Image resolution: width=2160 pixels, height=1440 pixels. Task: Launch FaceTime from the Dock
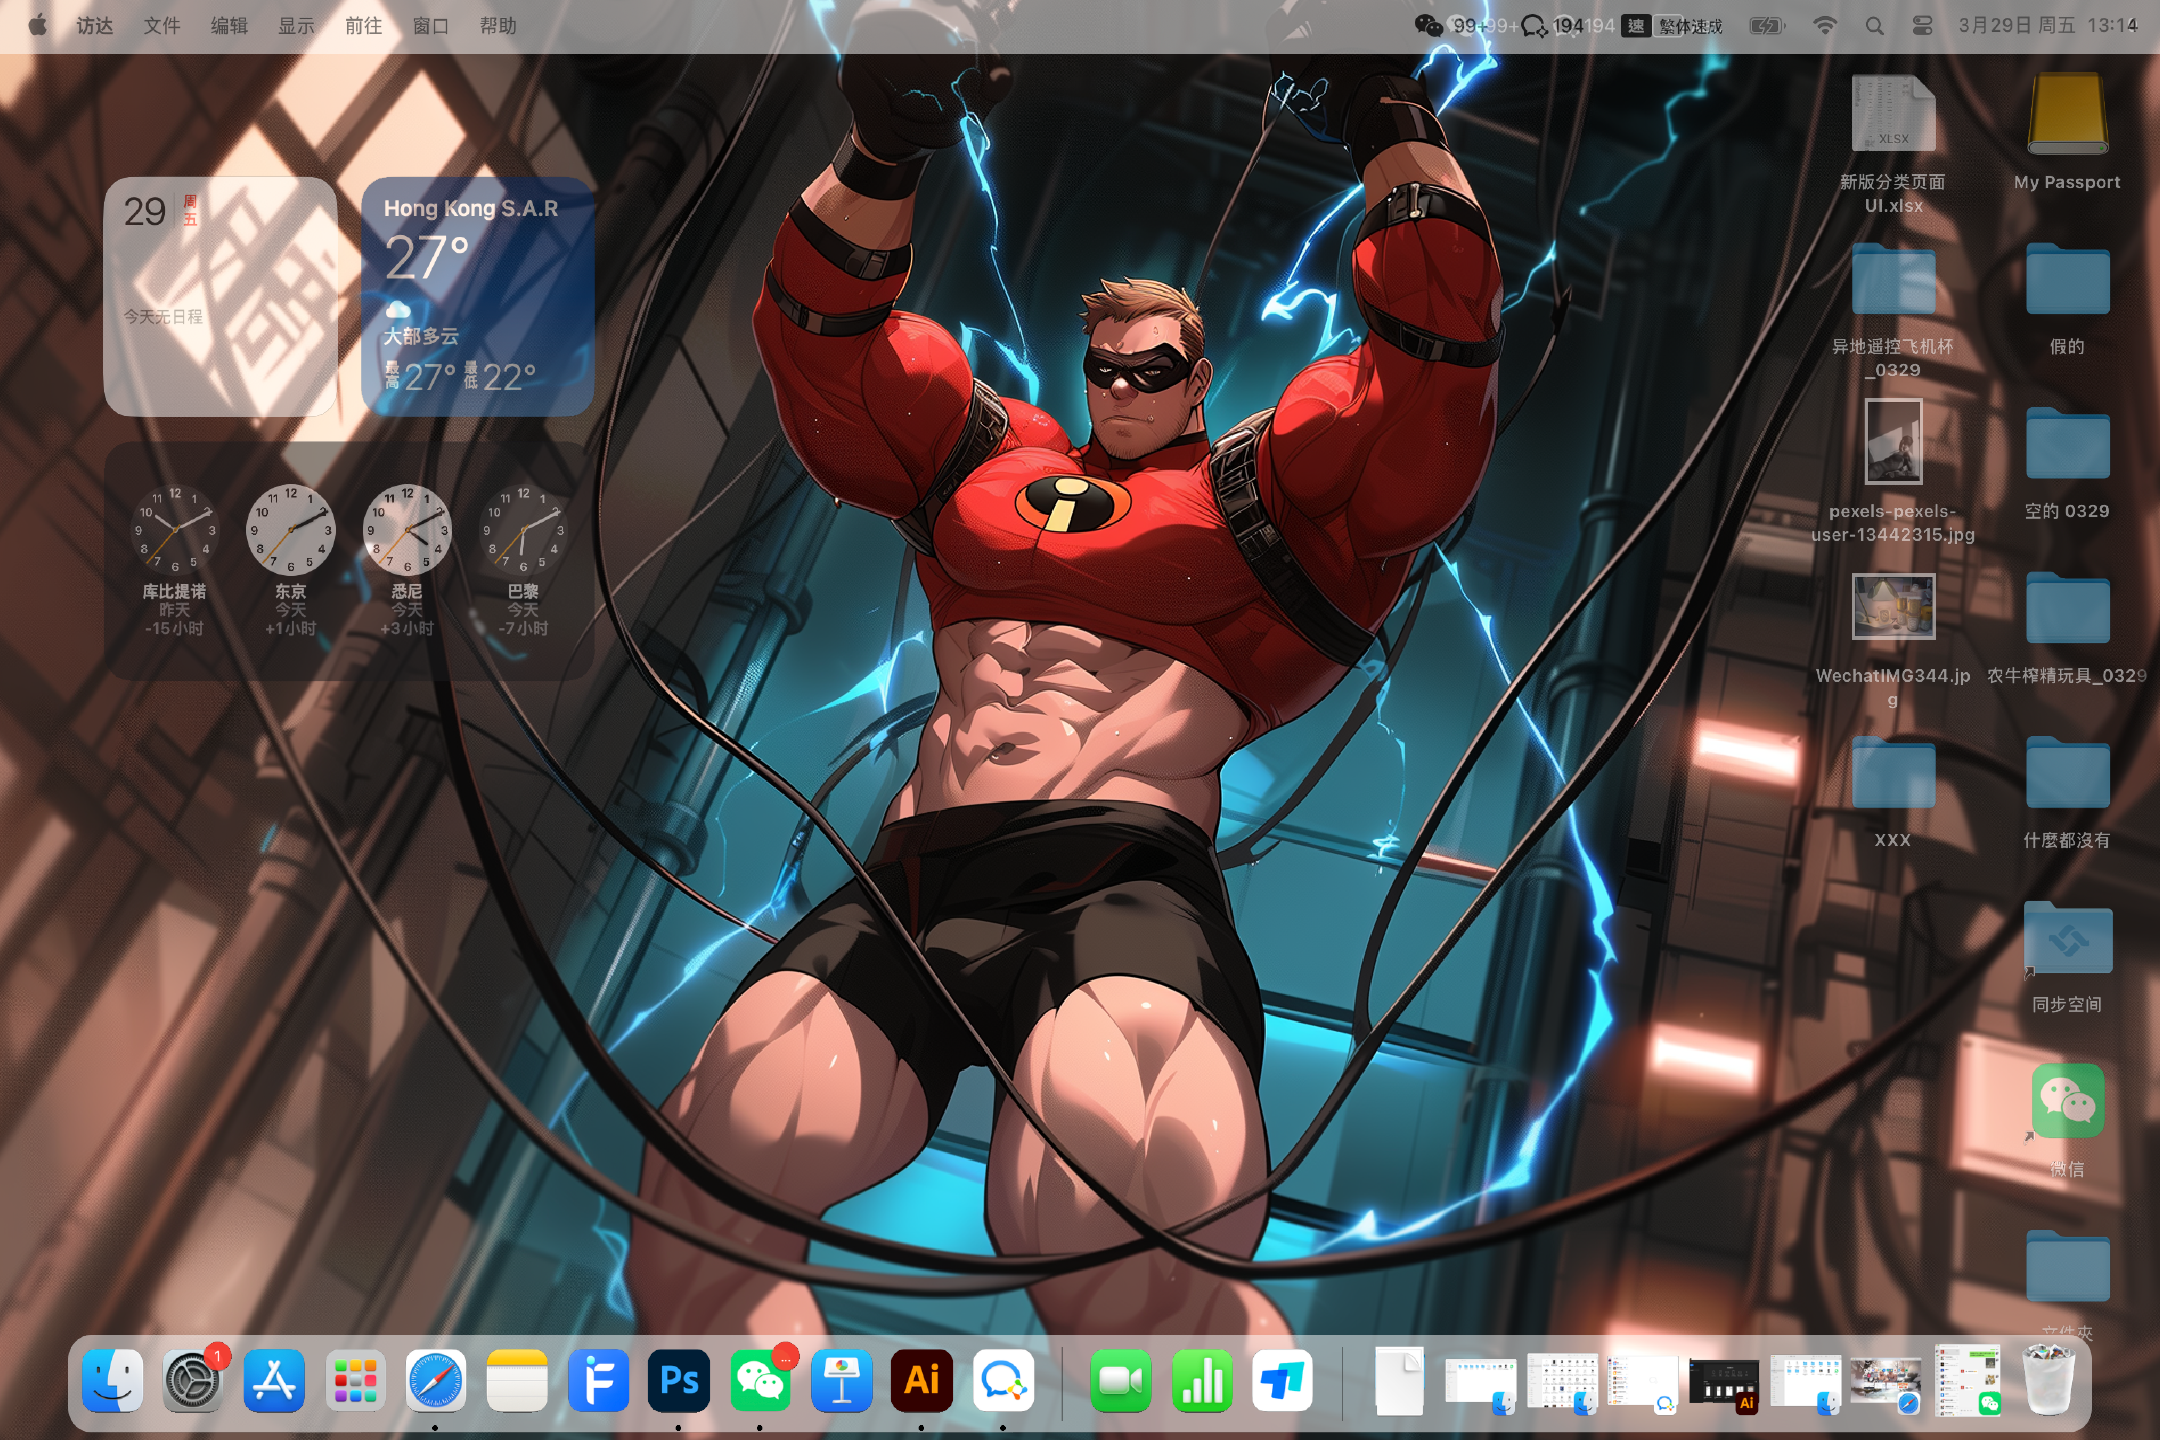tap(1120, 1381)
